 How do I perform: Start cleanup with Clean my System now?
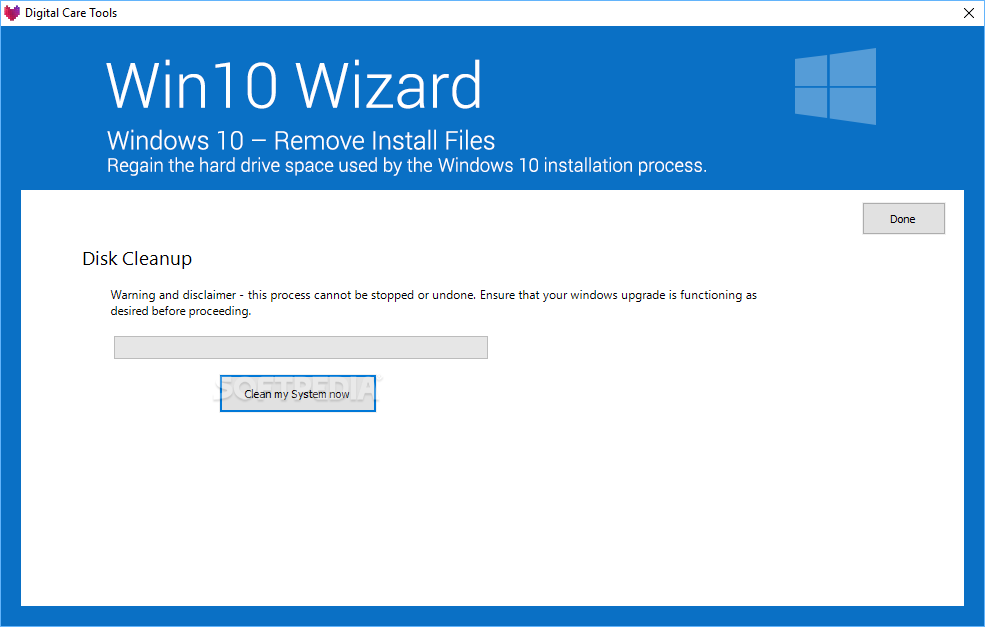click(298, 394)
